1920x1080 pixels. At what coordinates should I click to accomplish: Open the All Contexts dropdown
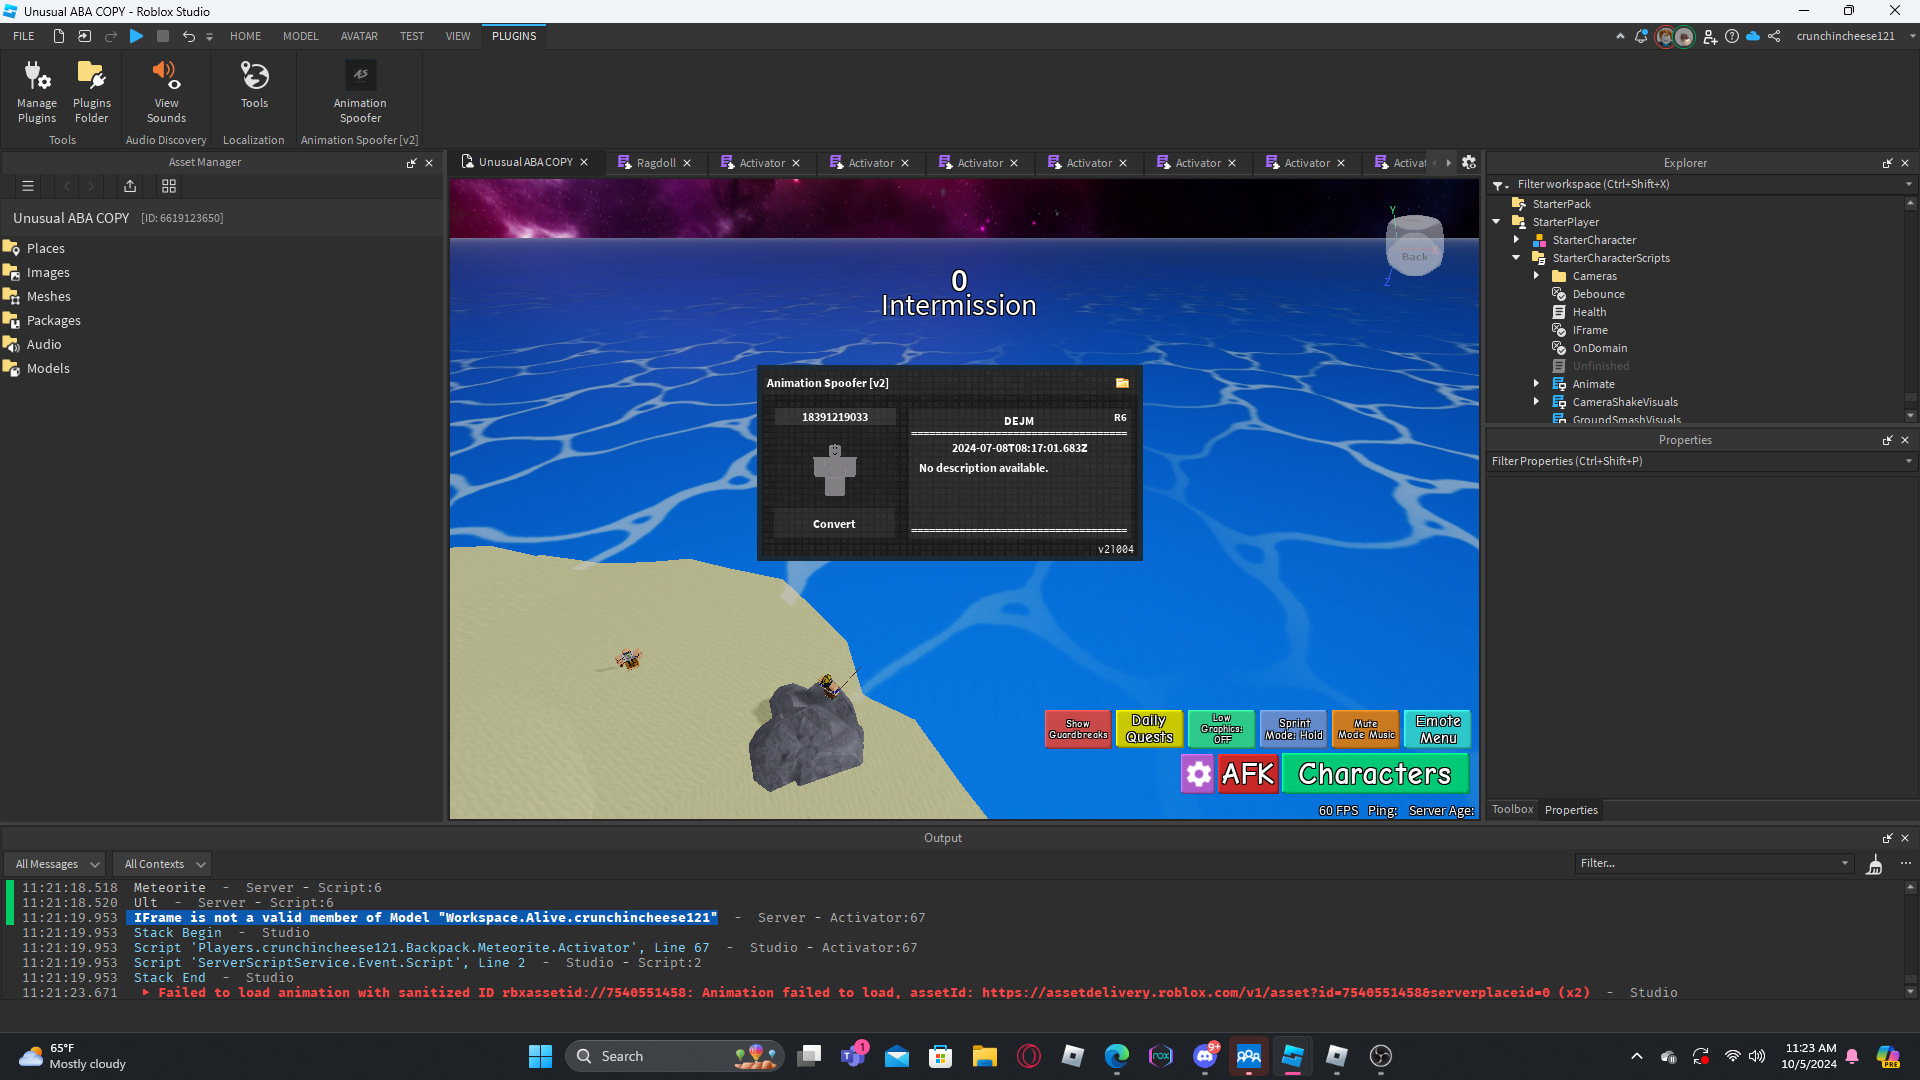click(x=164, y=864)
